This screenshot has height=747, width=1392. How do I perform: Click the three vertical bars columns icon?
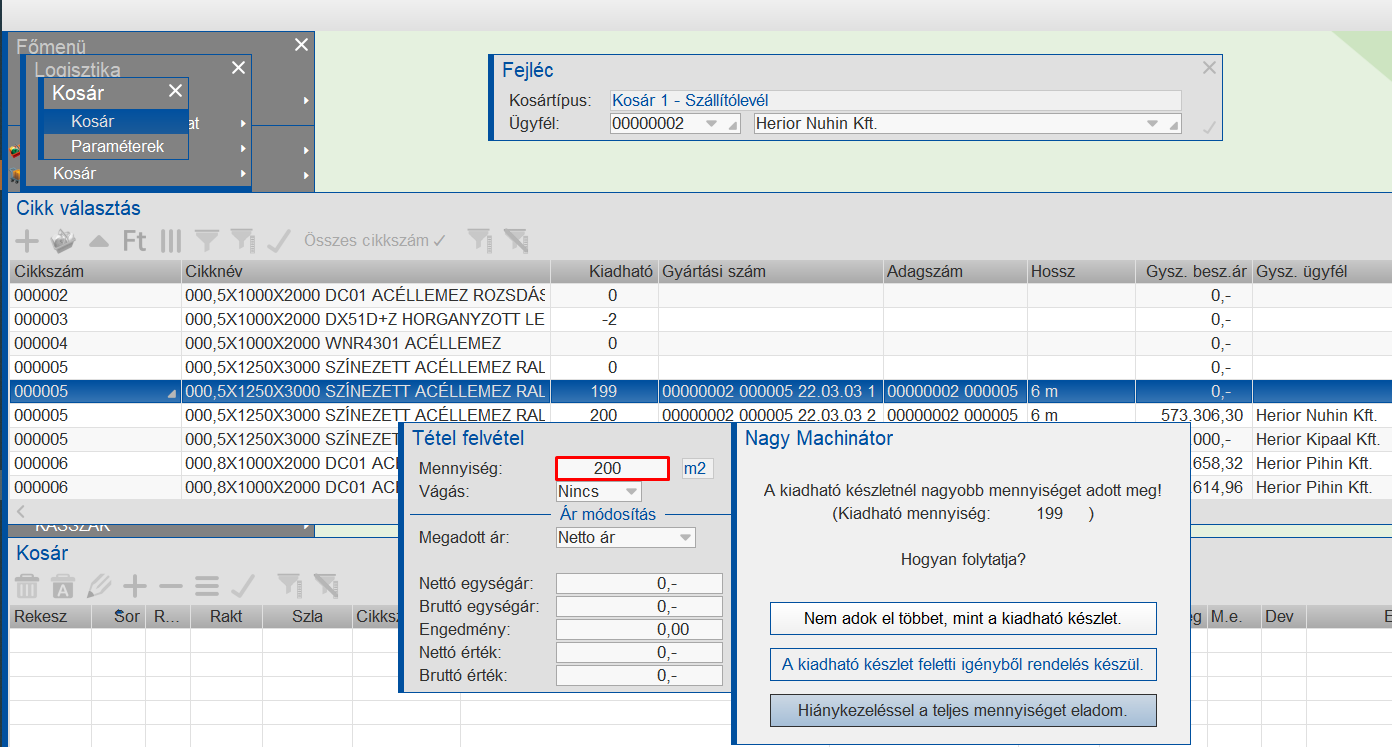(171, 241)
